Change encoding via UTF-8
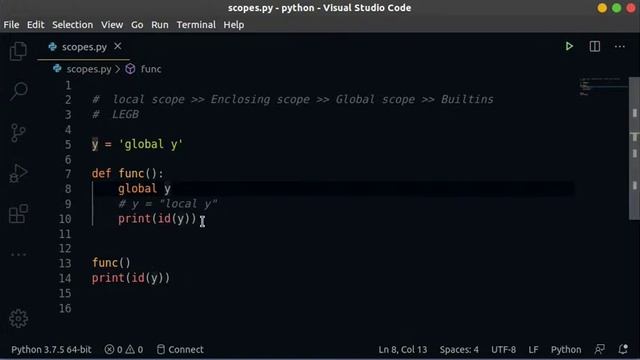 503,349
